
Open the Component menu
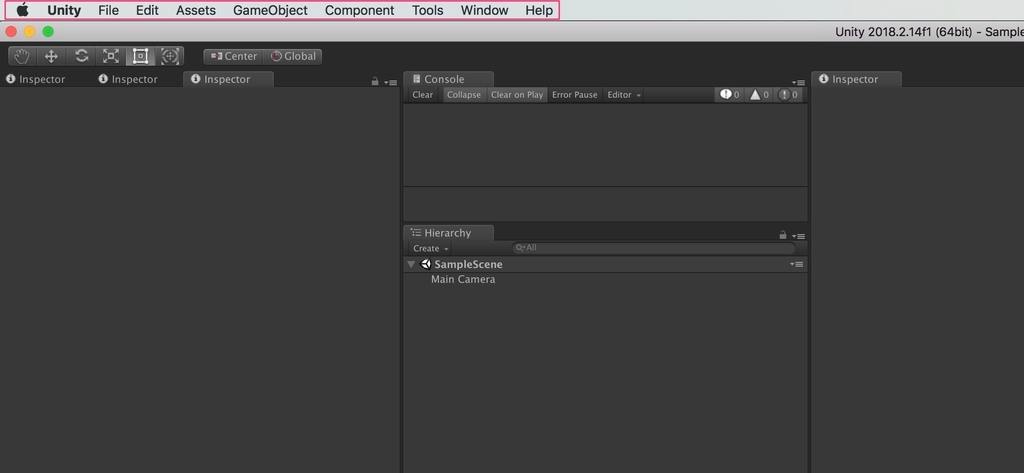[x=360, y=10]
